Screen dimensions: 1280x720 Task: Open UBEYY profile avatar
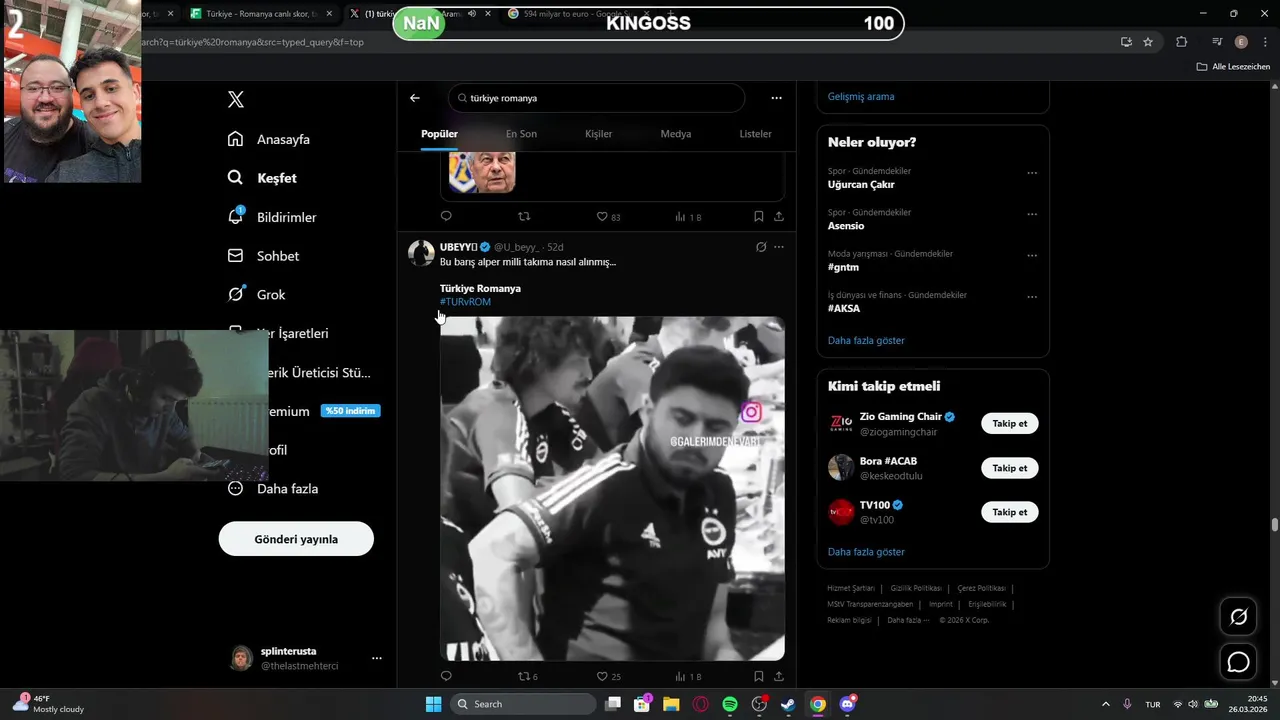pyautogui.click(x=421, y=252)
